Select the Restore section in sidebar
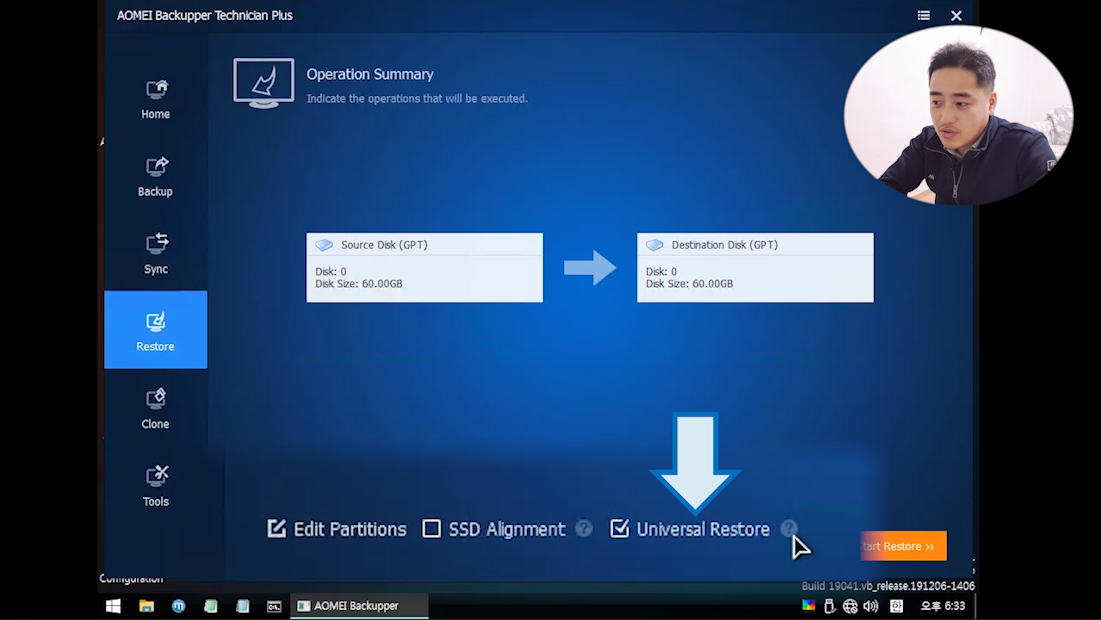The height and width of the screenshot is (620, 1101). [155, 330]
